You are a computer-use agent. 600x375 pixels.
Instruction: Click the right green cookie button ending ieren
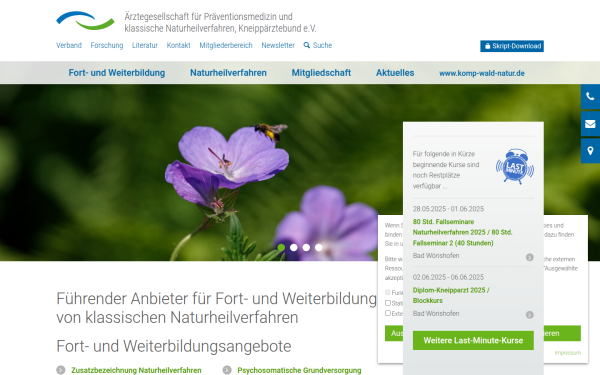(562, 333)
